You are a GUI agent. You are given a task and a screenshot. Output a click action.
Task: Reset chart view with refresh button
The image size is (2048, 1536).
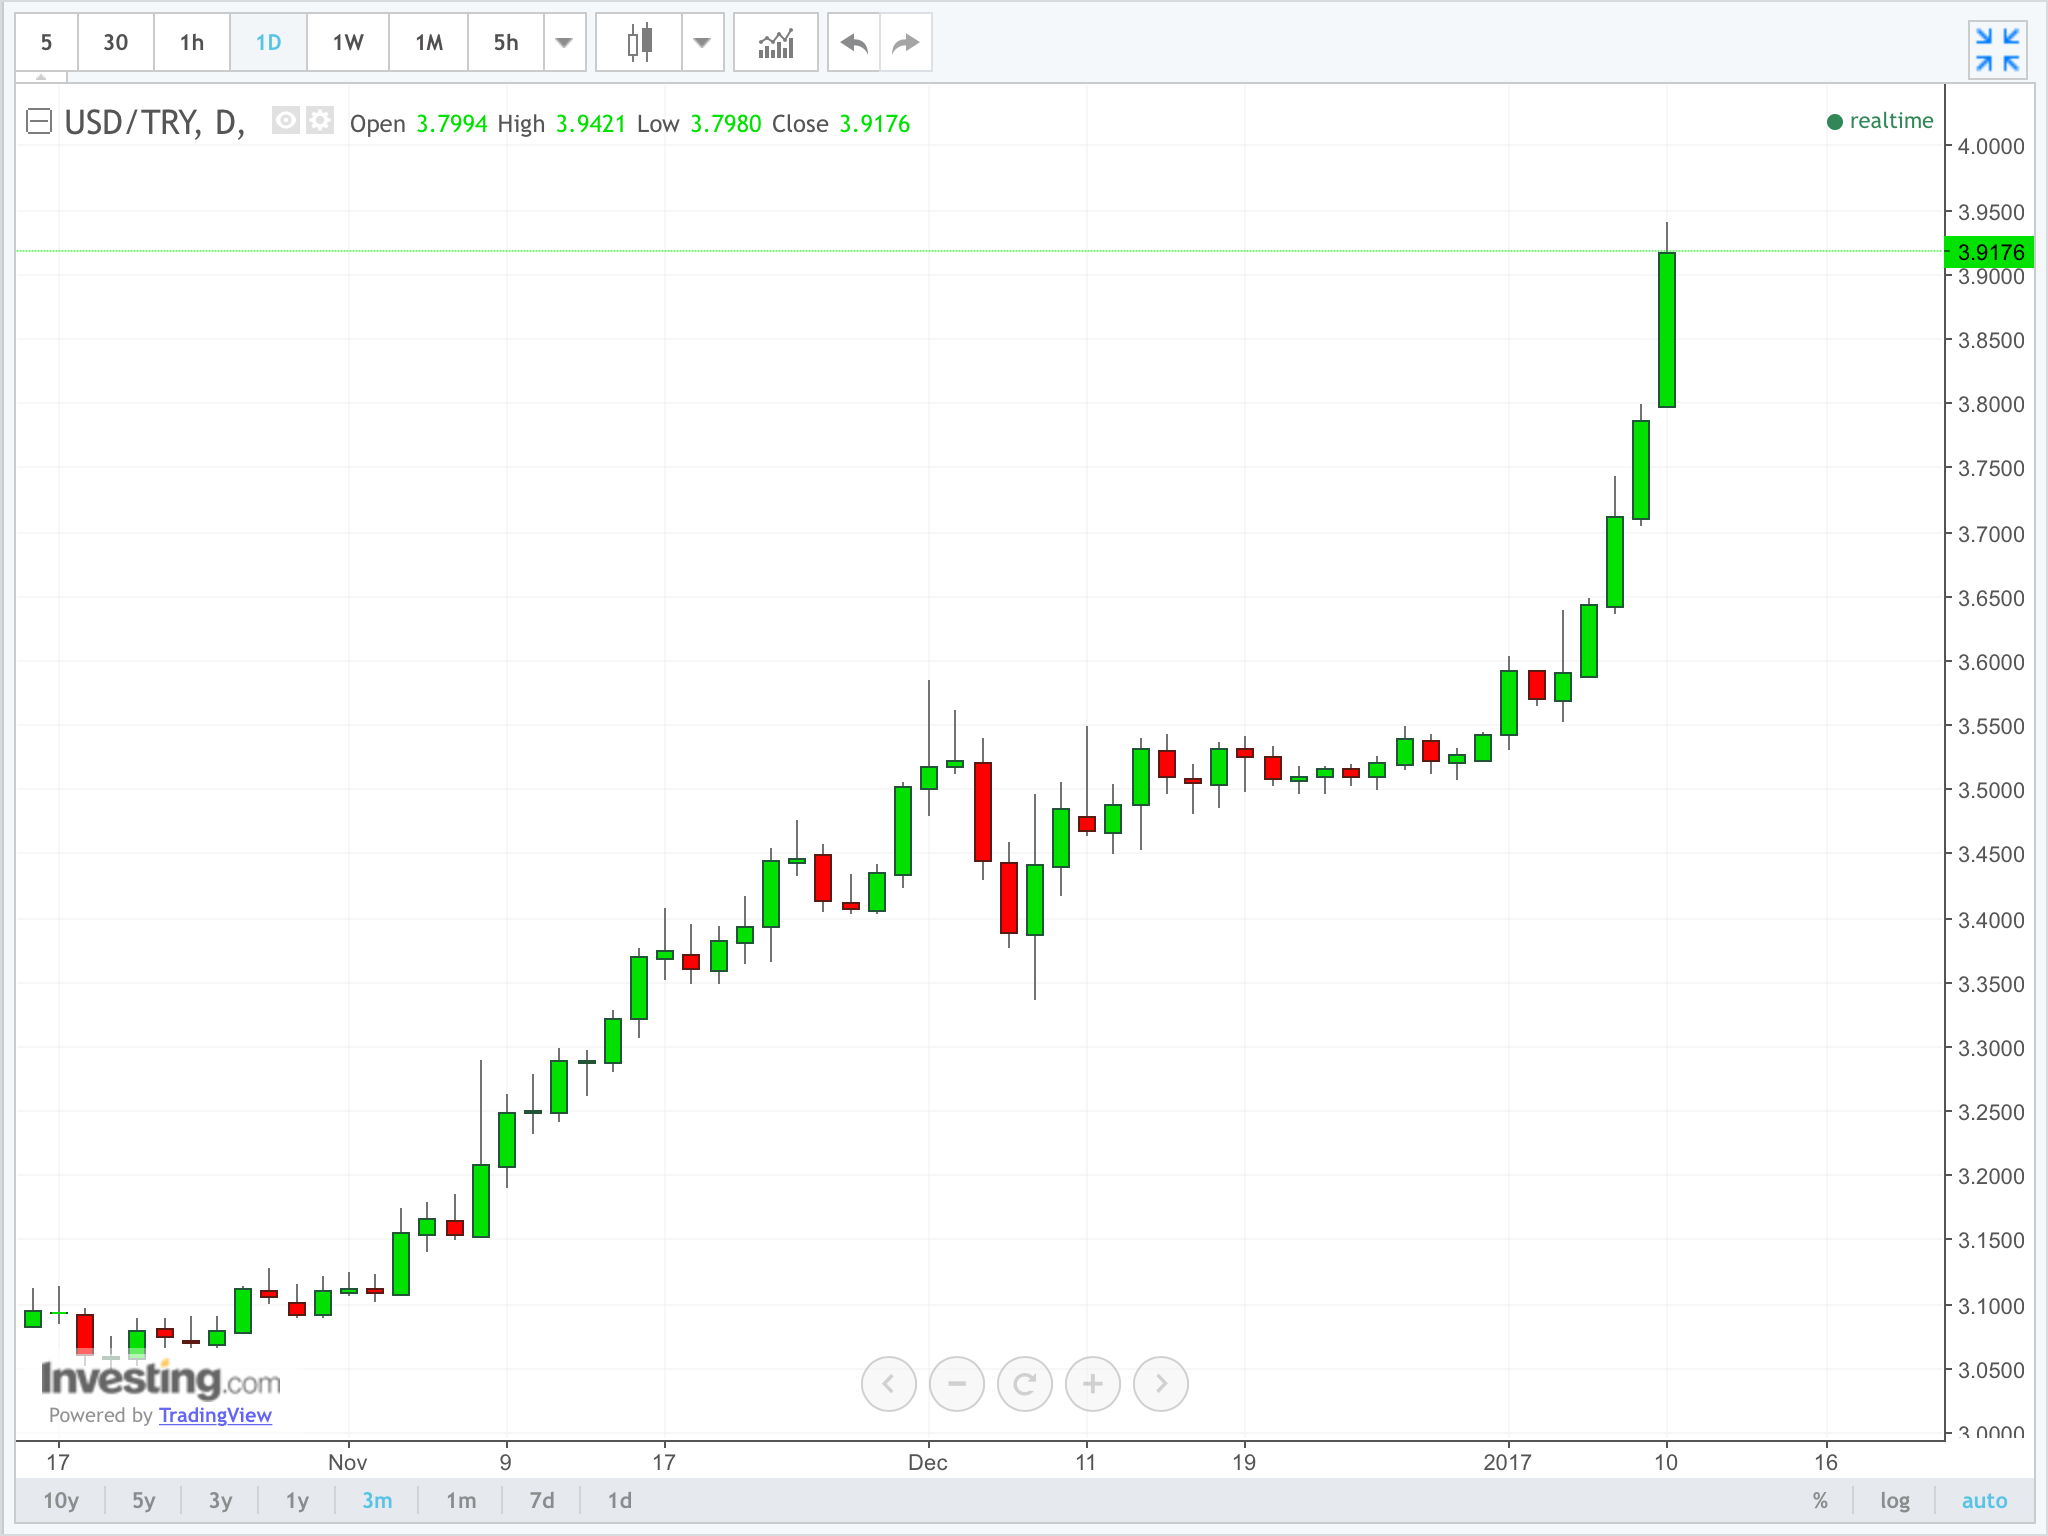pyautogui.click(x=1025, y=1384)
